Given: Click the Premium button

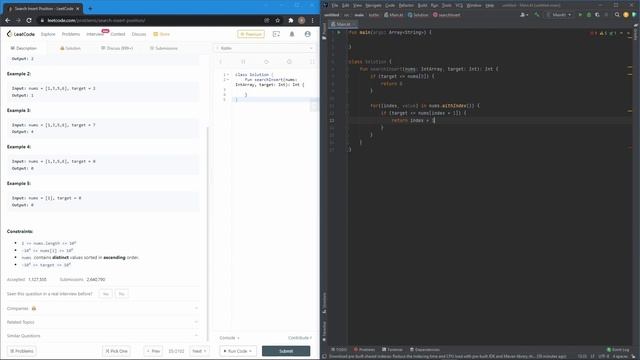Looking at the screenshot, I should click(x=251, y=34).
